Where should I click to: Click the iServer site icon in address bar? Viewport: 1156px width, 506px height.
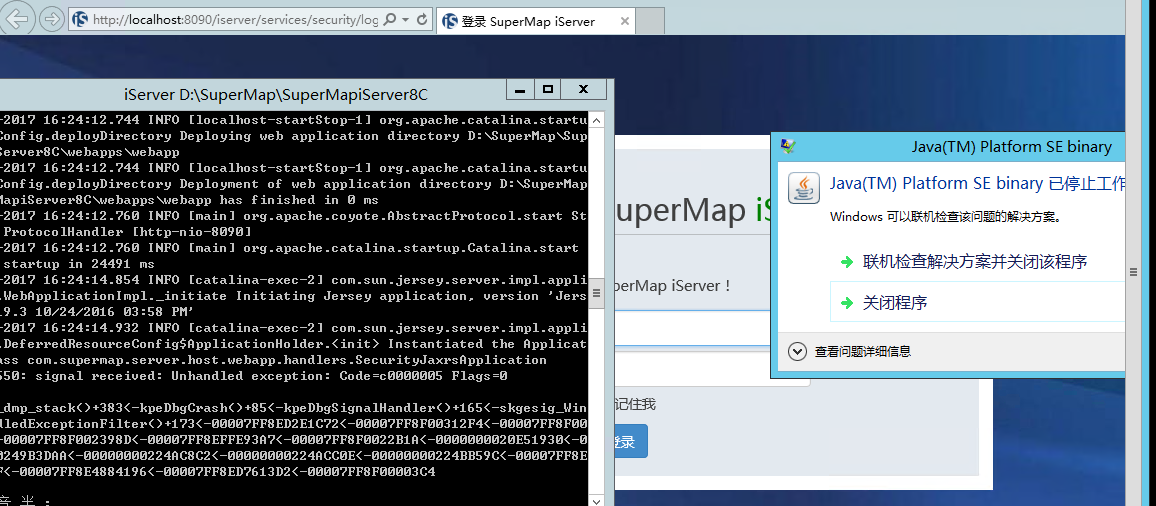pyautogui.click(x=80, y=20)
